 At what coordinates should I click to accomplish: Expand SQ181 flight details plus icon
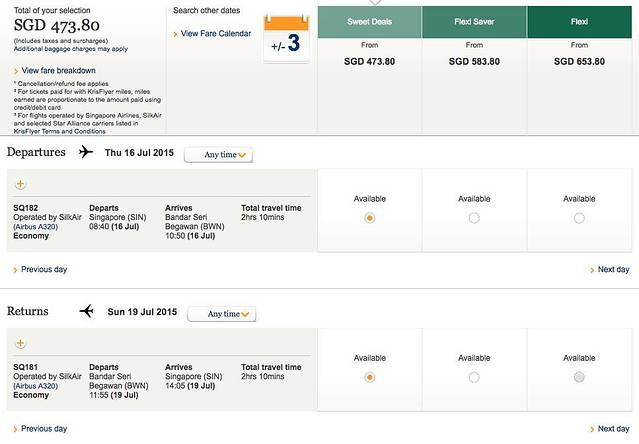[x=21, y=343]
